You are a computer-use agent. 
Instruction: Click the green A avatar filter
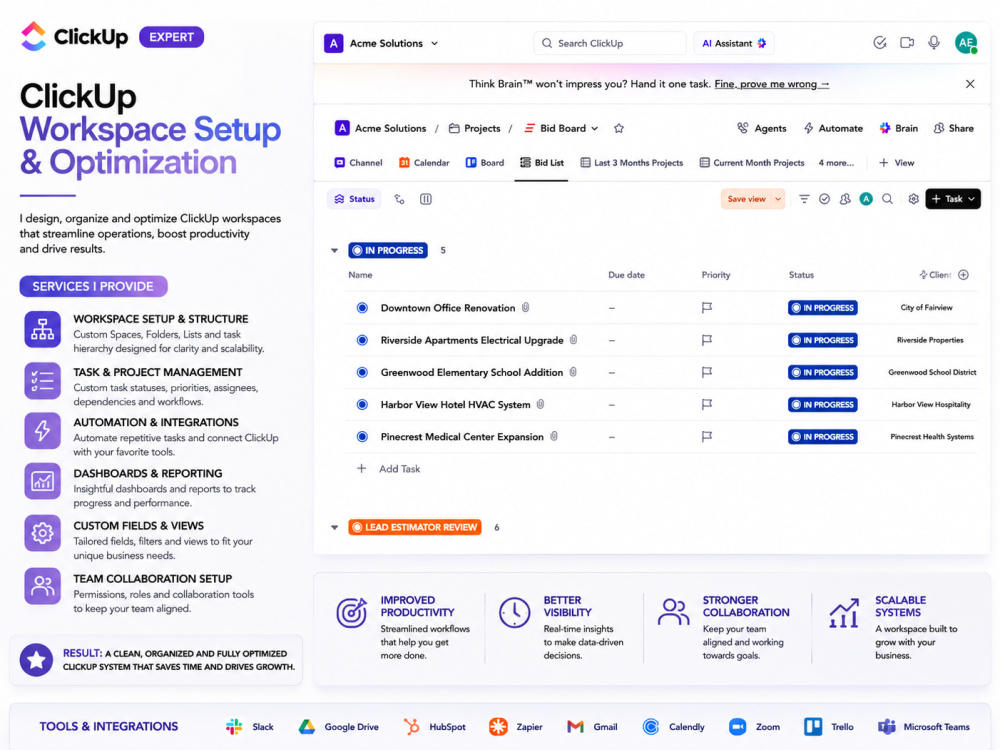coord(866,199)
